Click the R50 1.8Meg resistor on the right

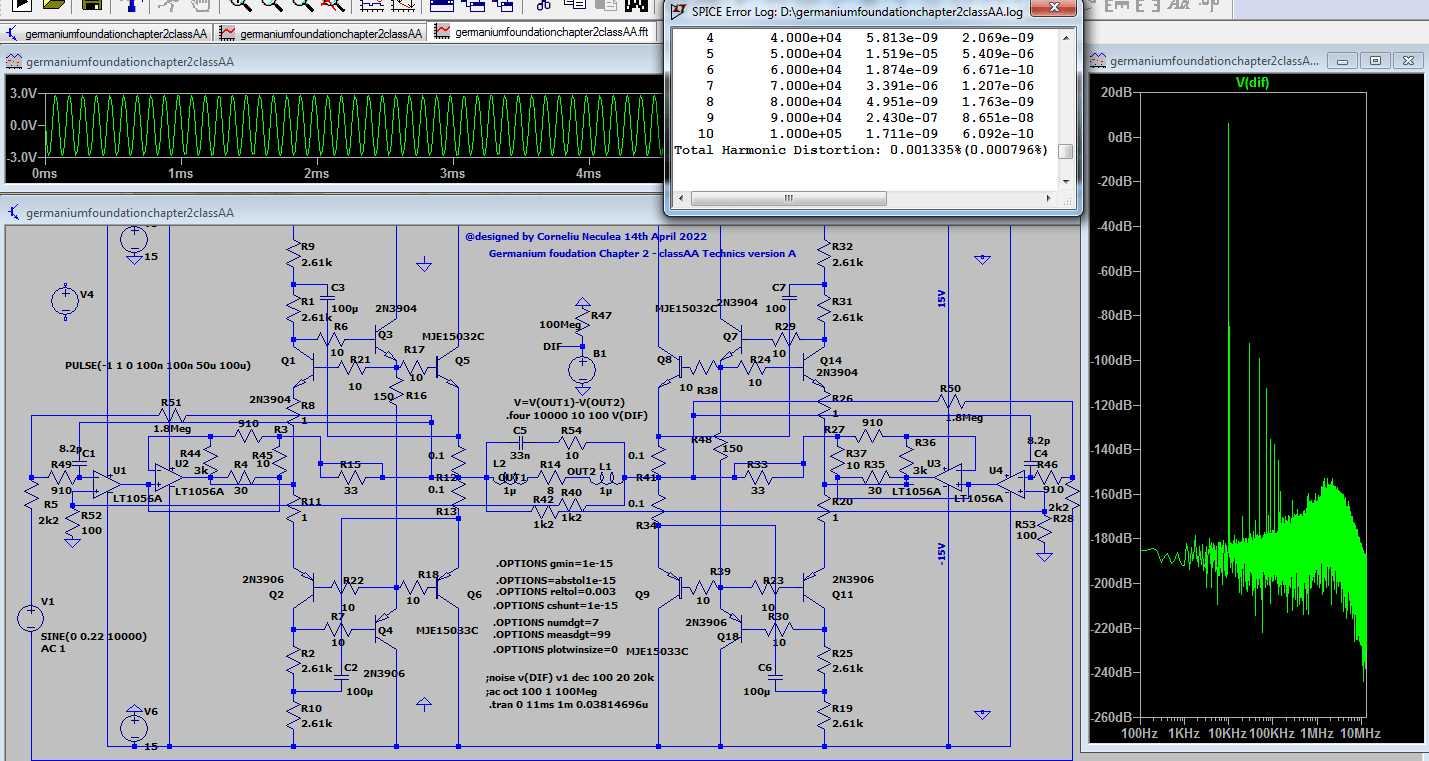pos(950,401)
